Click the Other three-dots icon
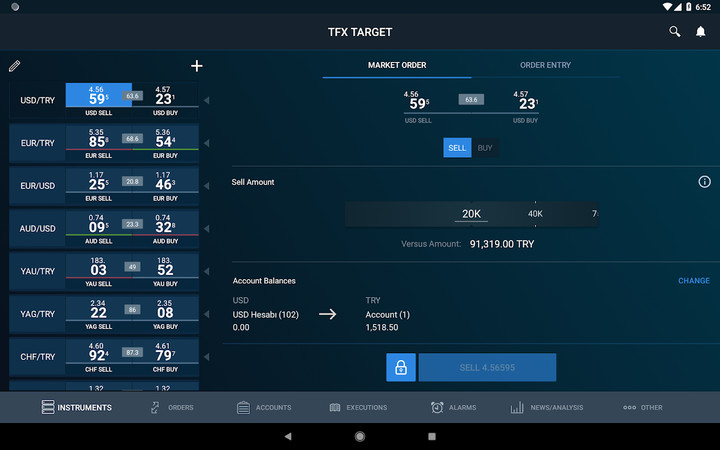 pyautogui.click(x=630, y=407)
